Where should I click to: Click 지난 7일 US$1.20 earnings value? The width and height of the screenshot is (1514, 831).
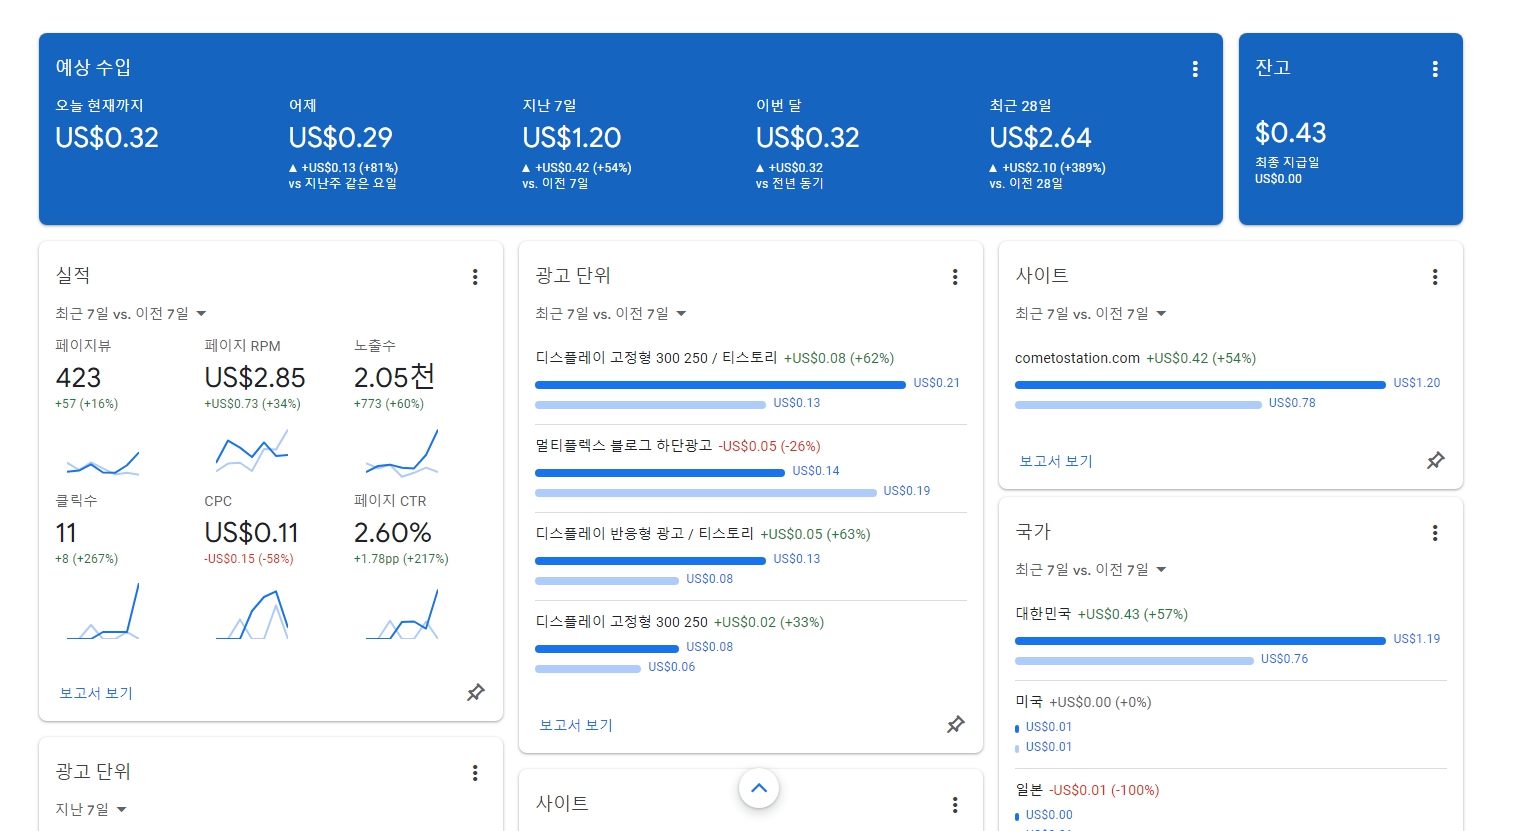[x=572, y=138]
